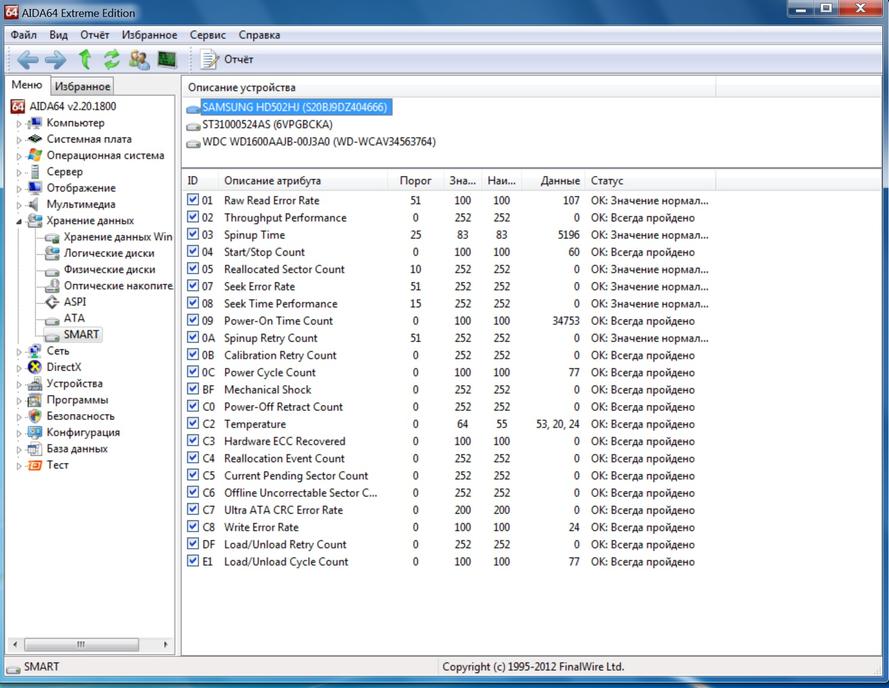889x688 pixels.
Task: Click the sidebar horizontal scrollbar thumb
Action: coord(82,644)
